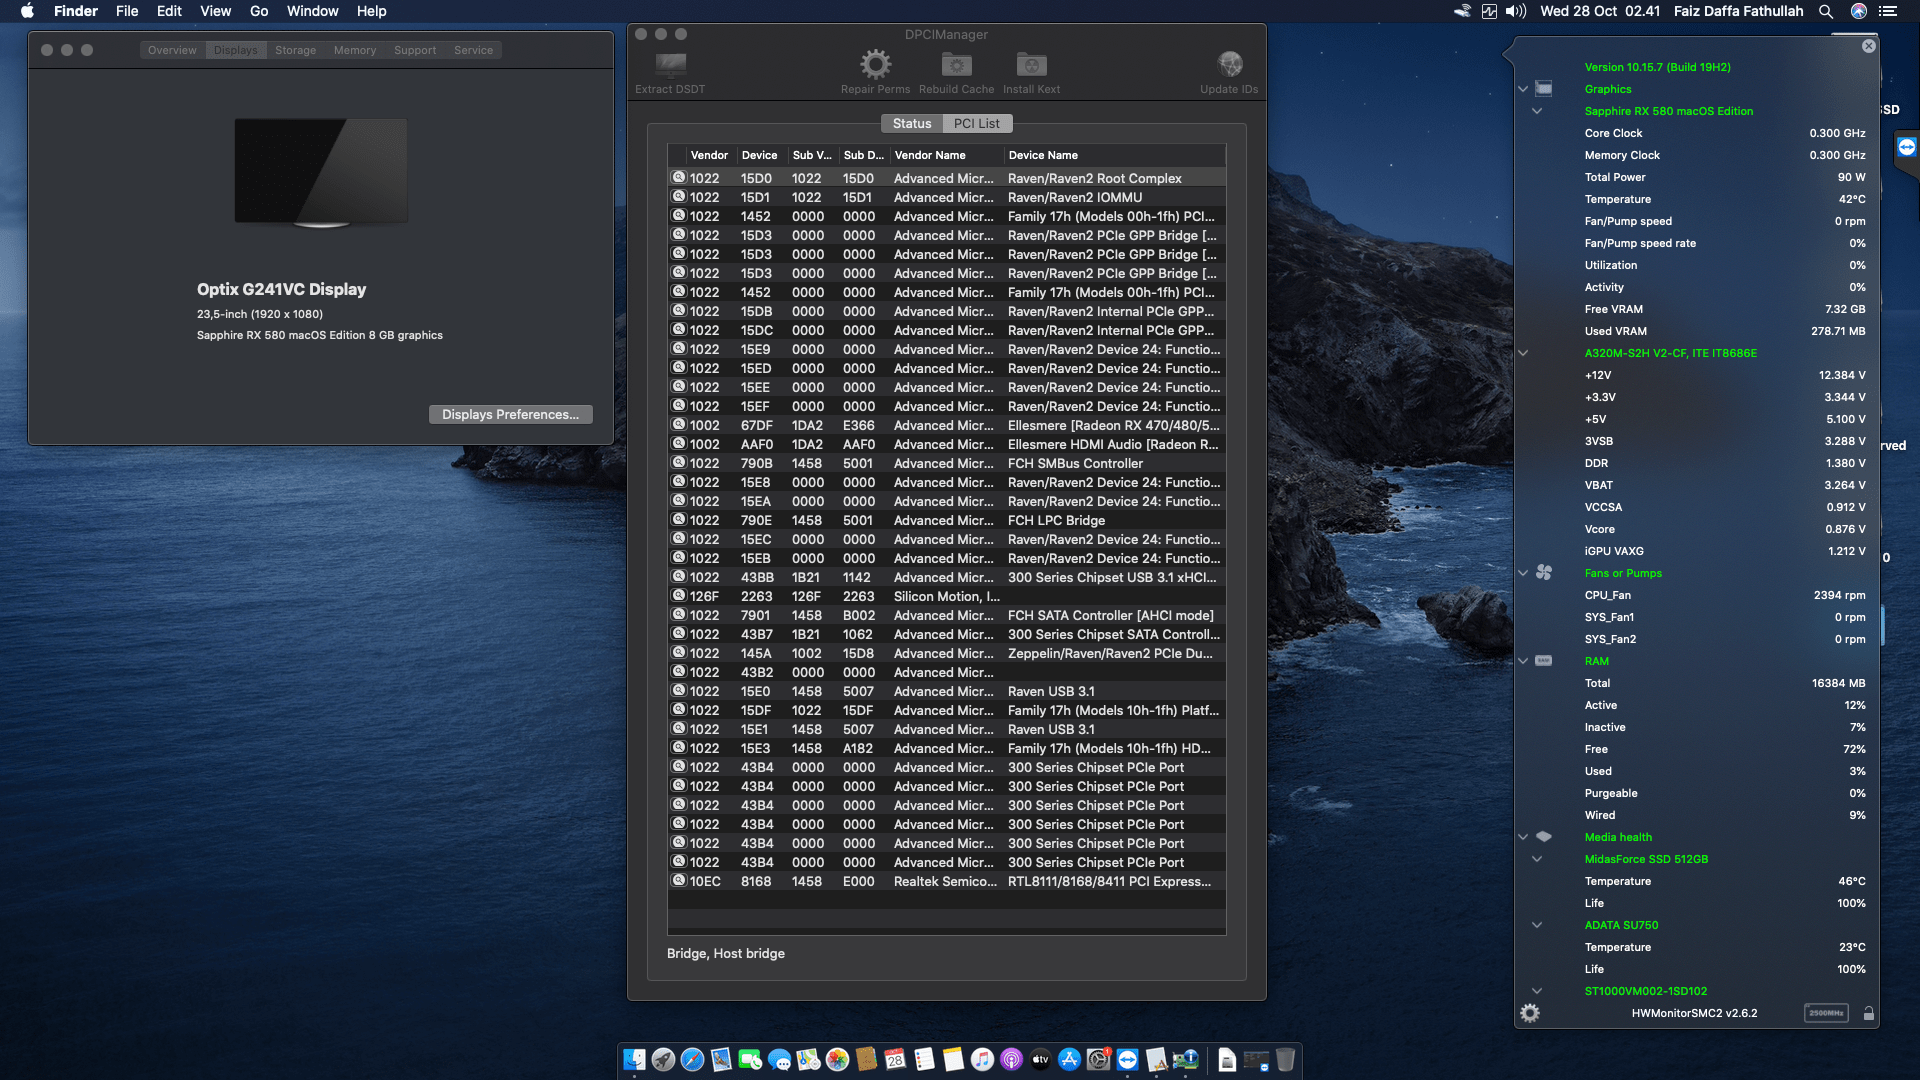
Task: Expand the ST1000VM002-1SD102 drive group
Action: tap(1537, 991)
